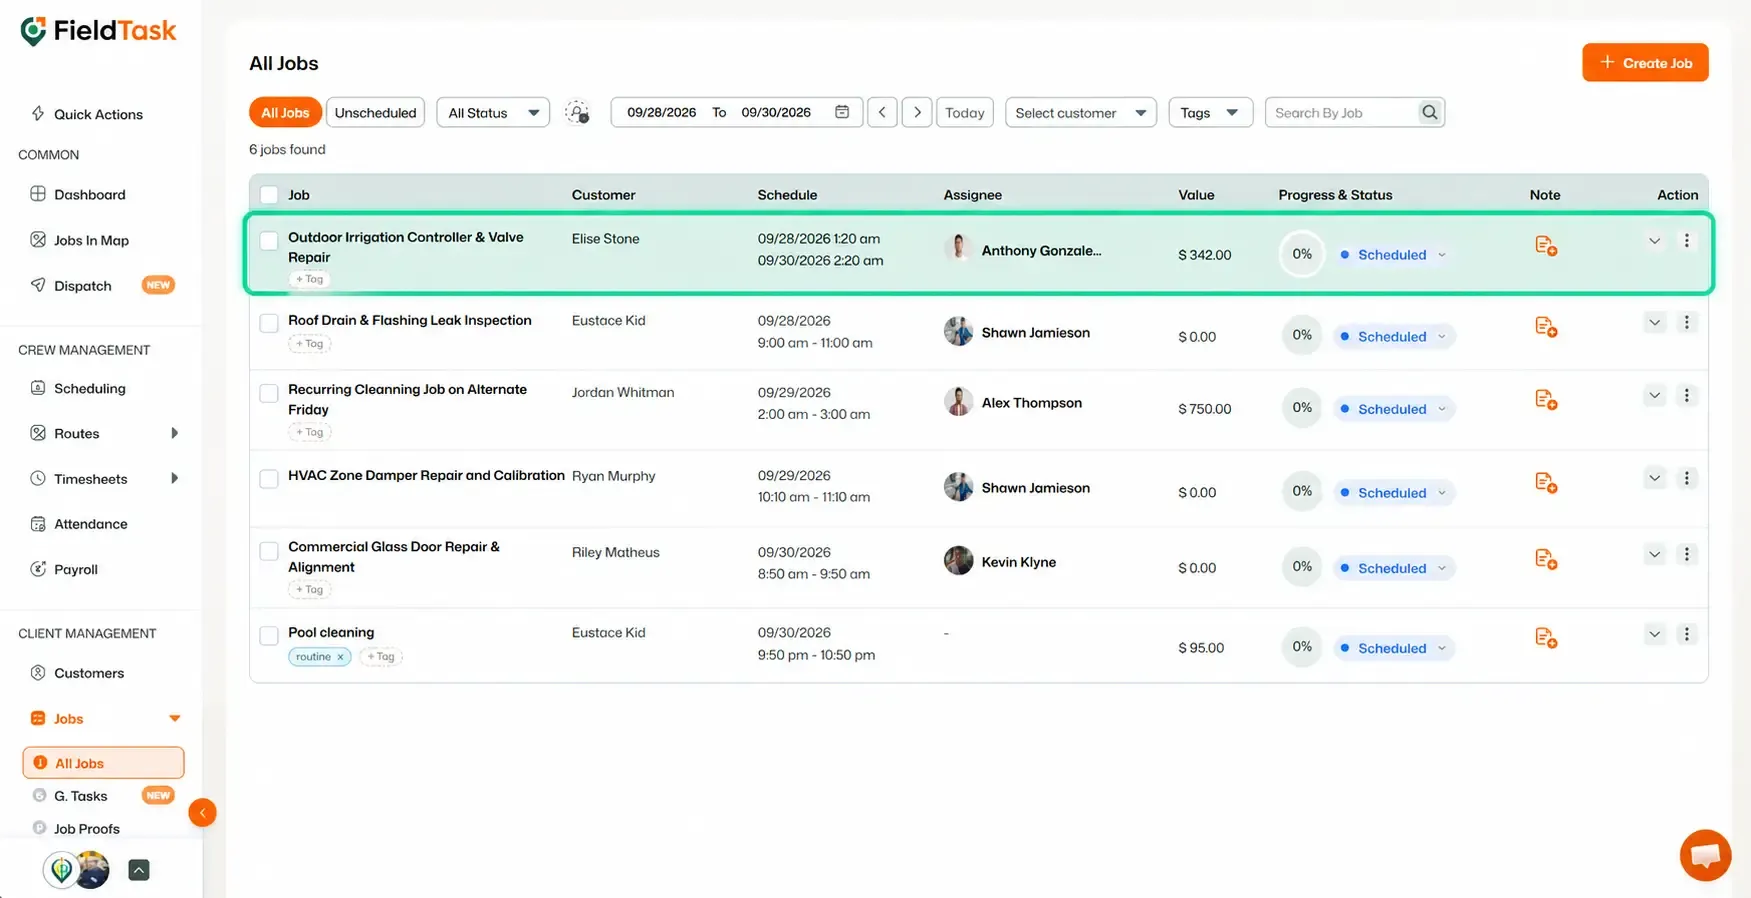Screen dimensions: 1751x898
Task: Open the Tags filter dropdown
Action: pyautogui.click(x=1210, y=113)
